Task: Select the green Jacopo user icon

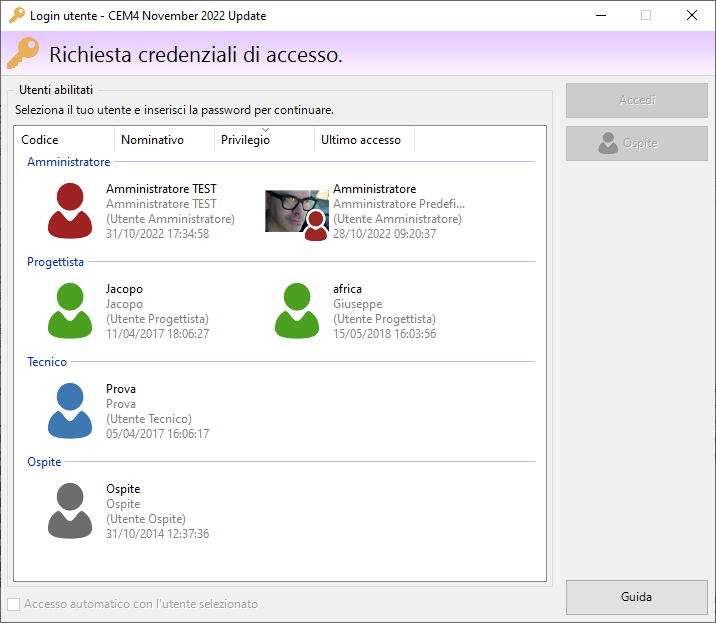Action: pyautogui.click(x=70, y=311)
